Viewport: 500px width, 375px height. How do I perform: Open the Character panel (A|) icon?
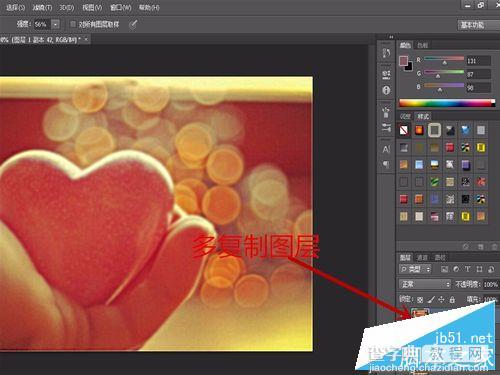coord(386,149)
